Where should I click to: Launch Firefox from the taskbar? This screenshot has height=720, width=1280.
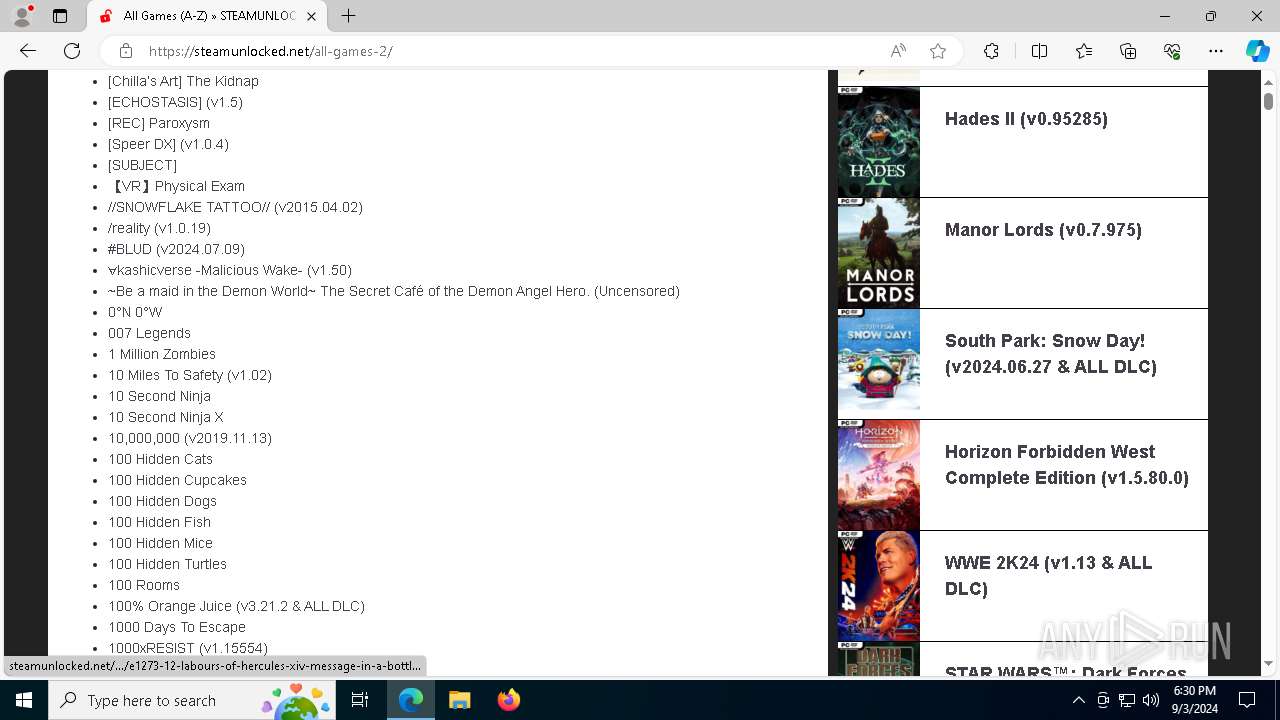(x=509, y=700)
